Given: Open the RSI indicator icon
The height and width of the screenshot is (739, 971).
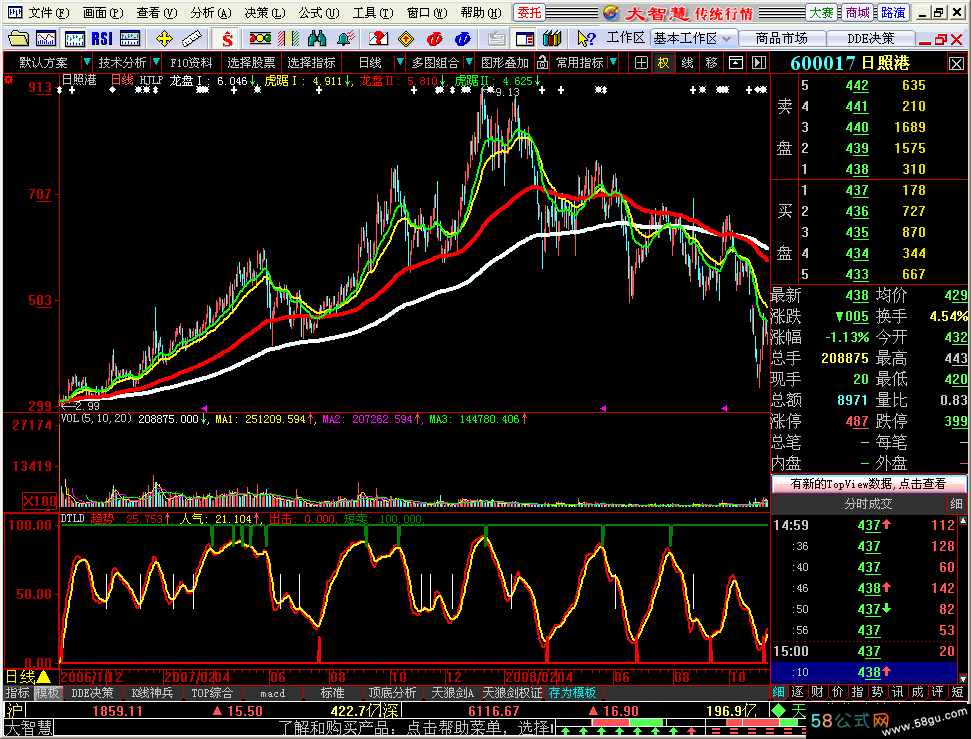Looking at the screenshot, I should click(x=102, y=38).
